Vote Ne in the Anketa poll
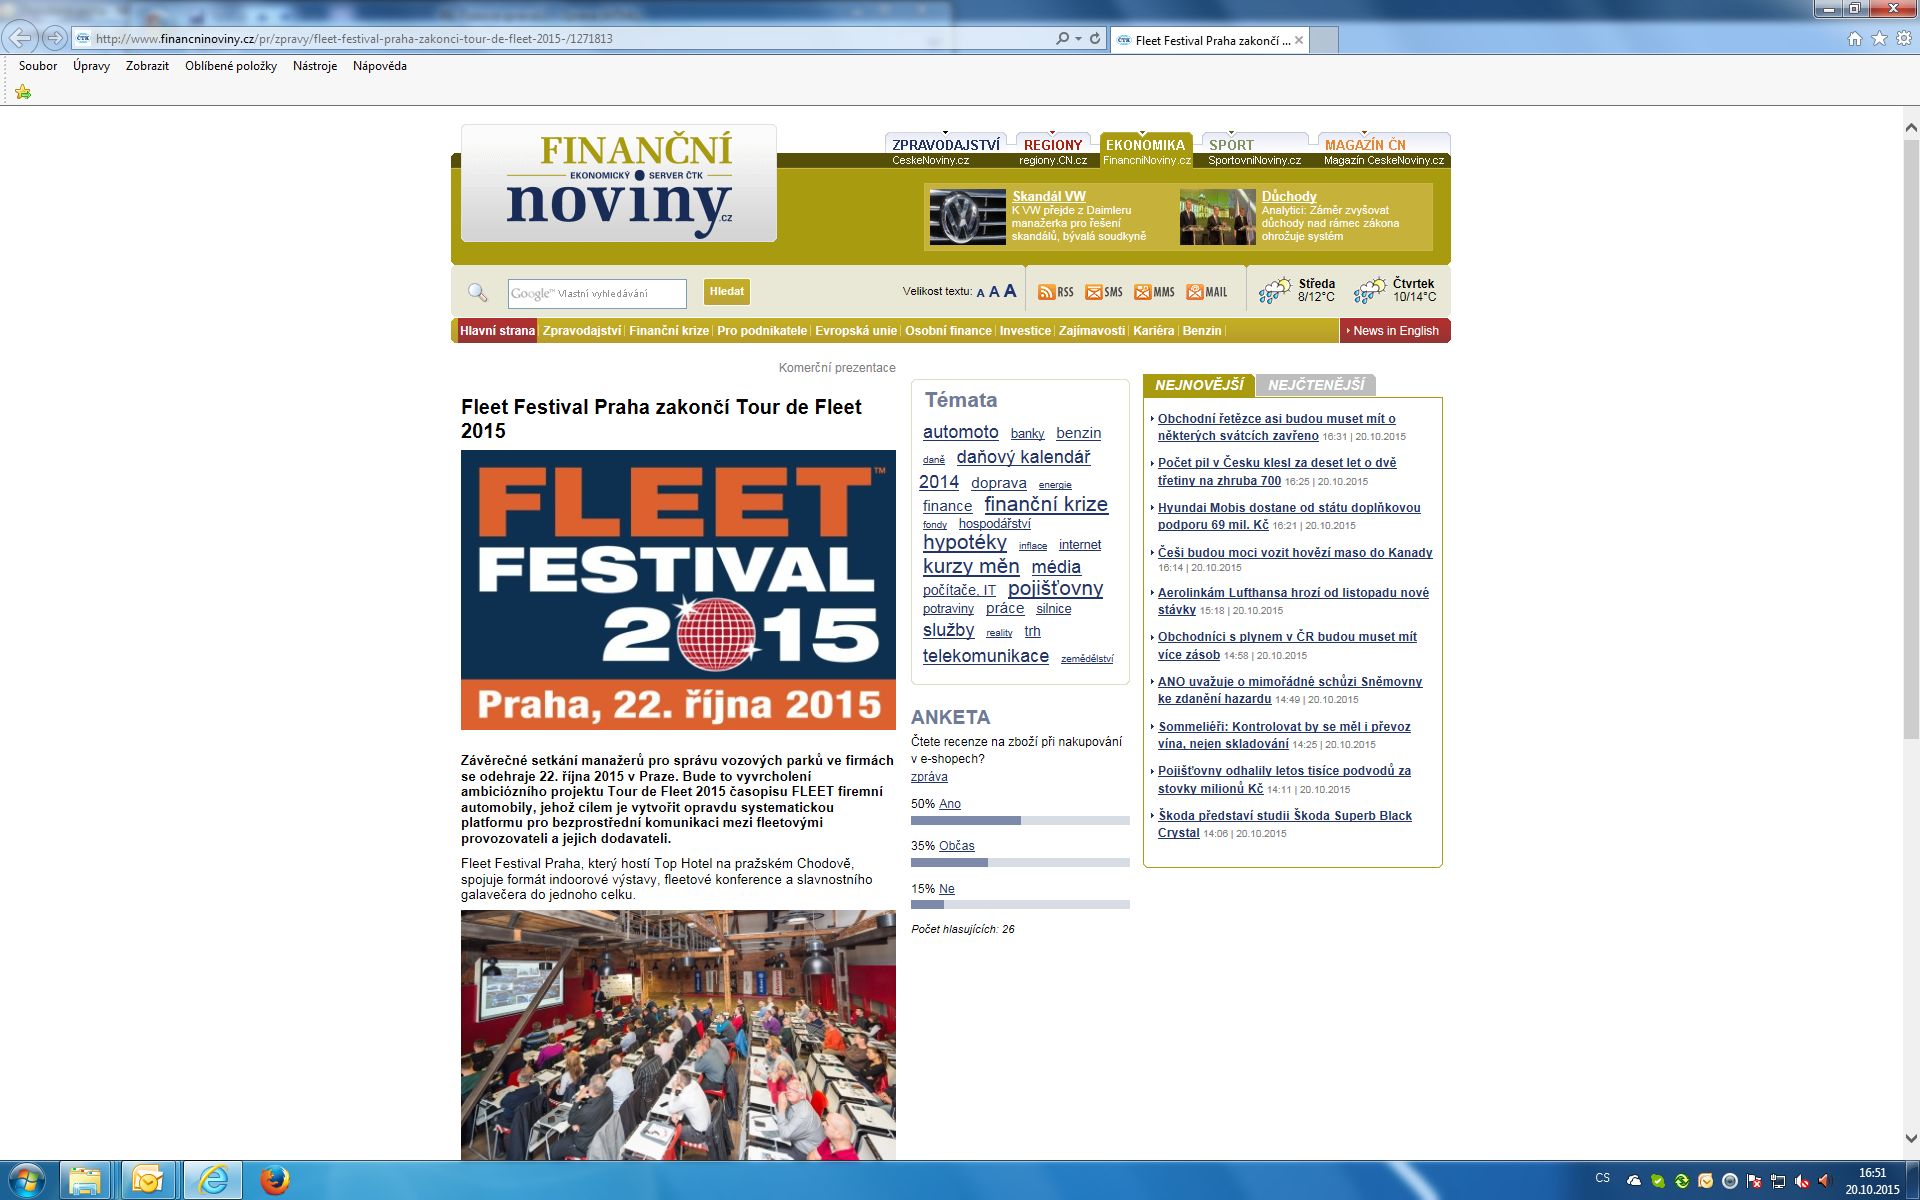The width and height of the screenshot is (1920, 1200). pyautogui.click(x=947, y=889)
